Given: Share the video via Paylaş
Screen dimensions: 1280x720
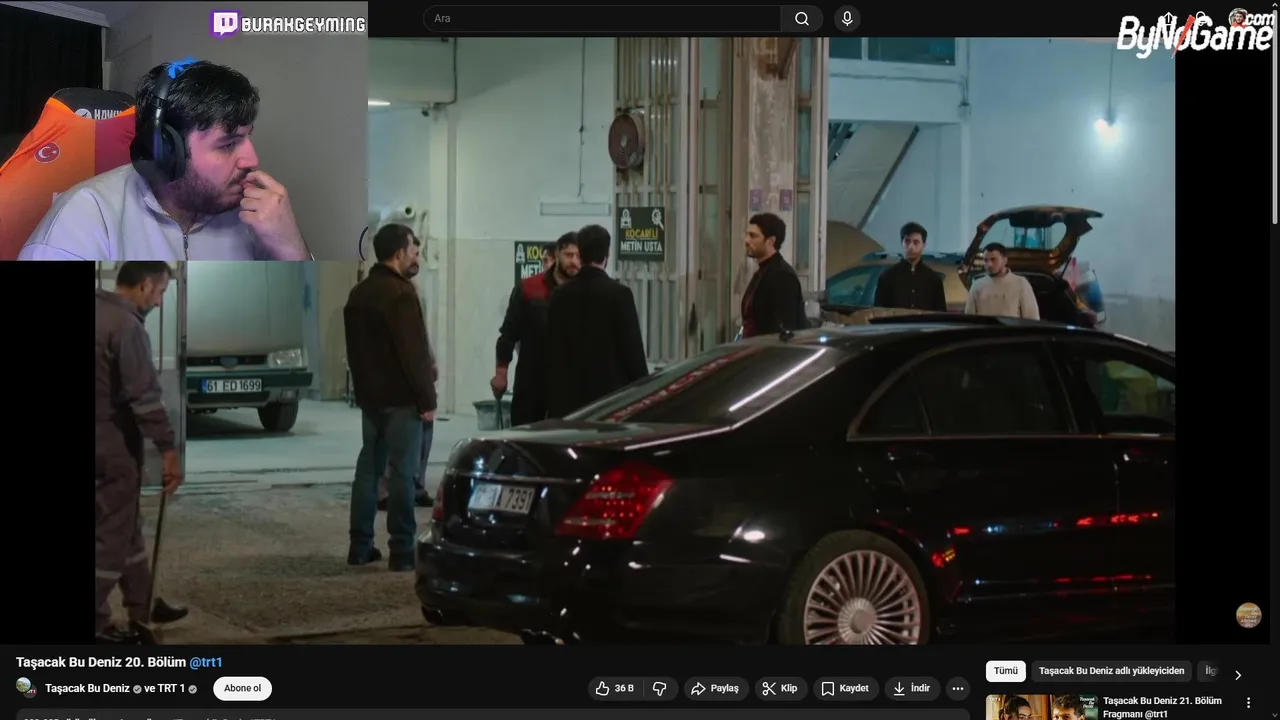Looking at the screenshot, I should pos(715,688).
